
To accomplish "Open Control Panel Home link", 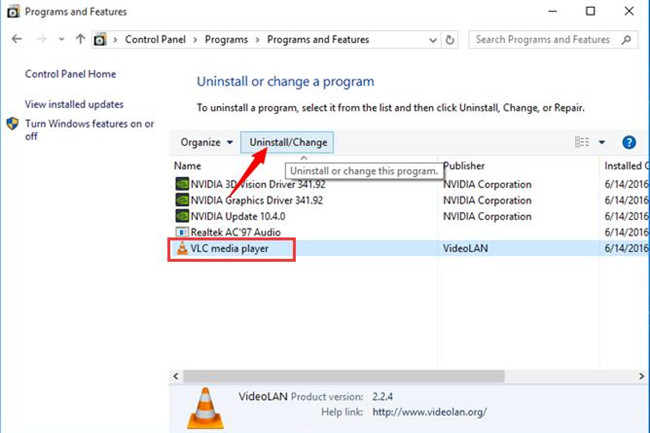I will pyautogui.click(x=70, y=74).
